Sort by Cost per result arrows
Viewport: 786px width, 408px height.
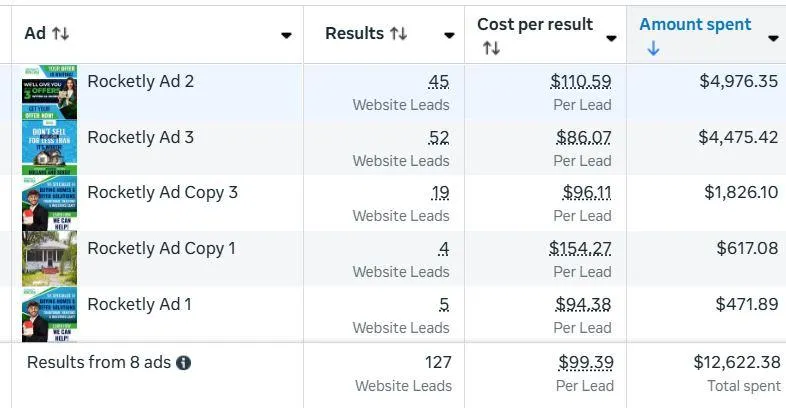pos(491,48)
